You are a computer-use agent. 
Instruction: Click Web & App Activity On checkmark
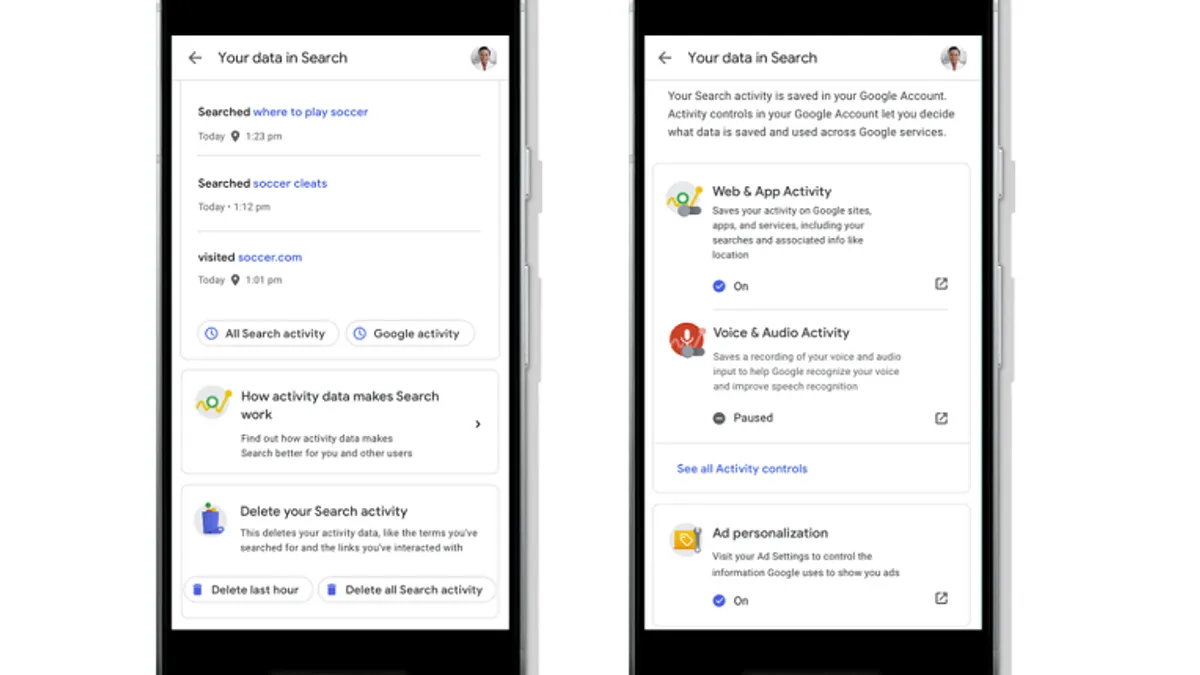coord(719,286)
